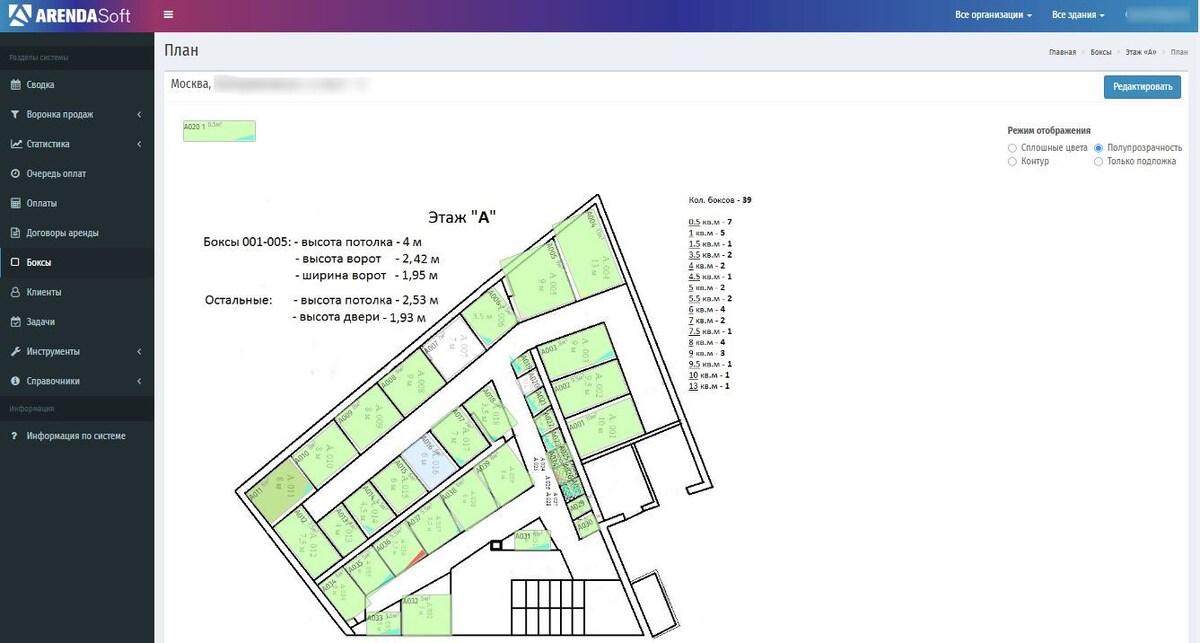Select the unplaced A020 box at top
Image resolution: width=1200 pixels, height=643 pixels.
(219, 130)
